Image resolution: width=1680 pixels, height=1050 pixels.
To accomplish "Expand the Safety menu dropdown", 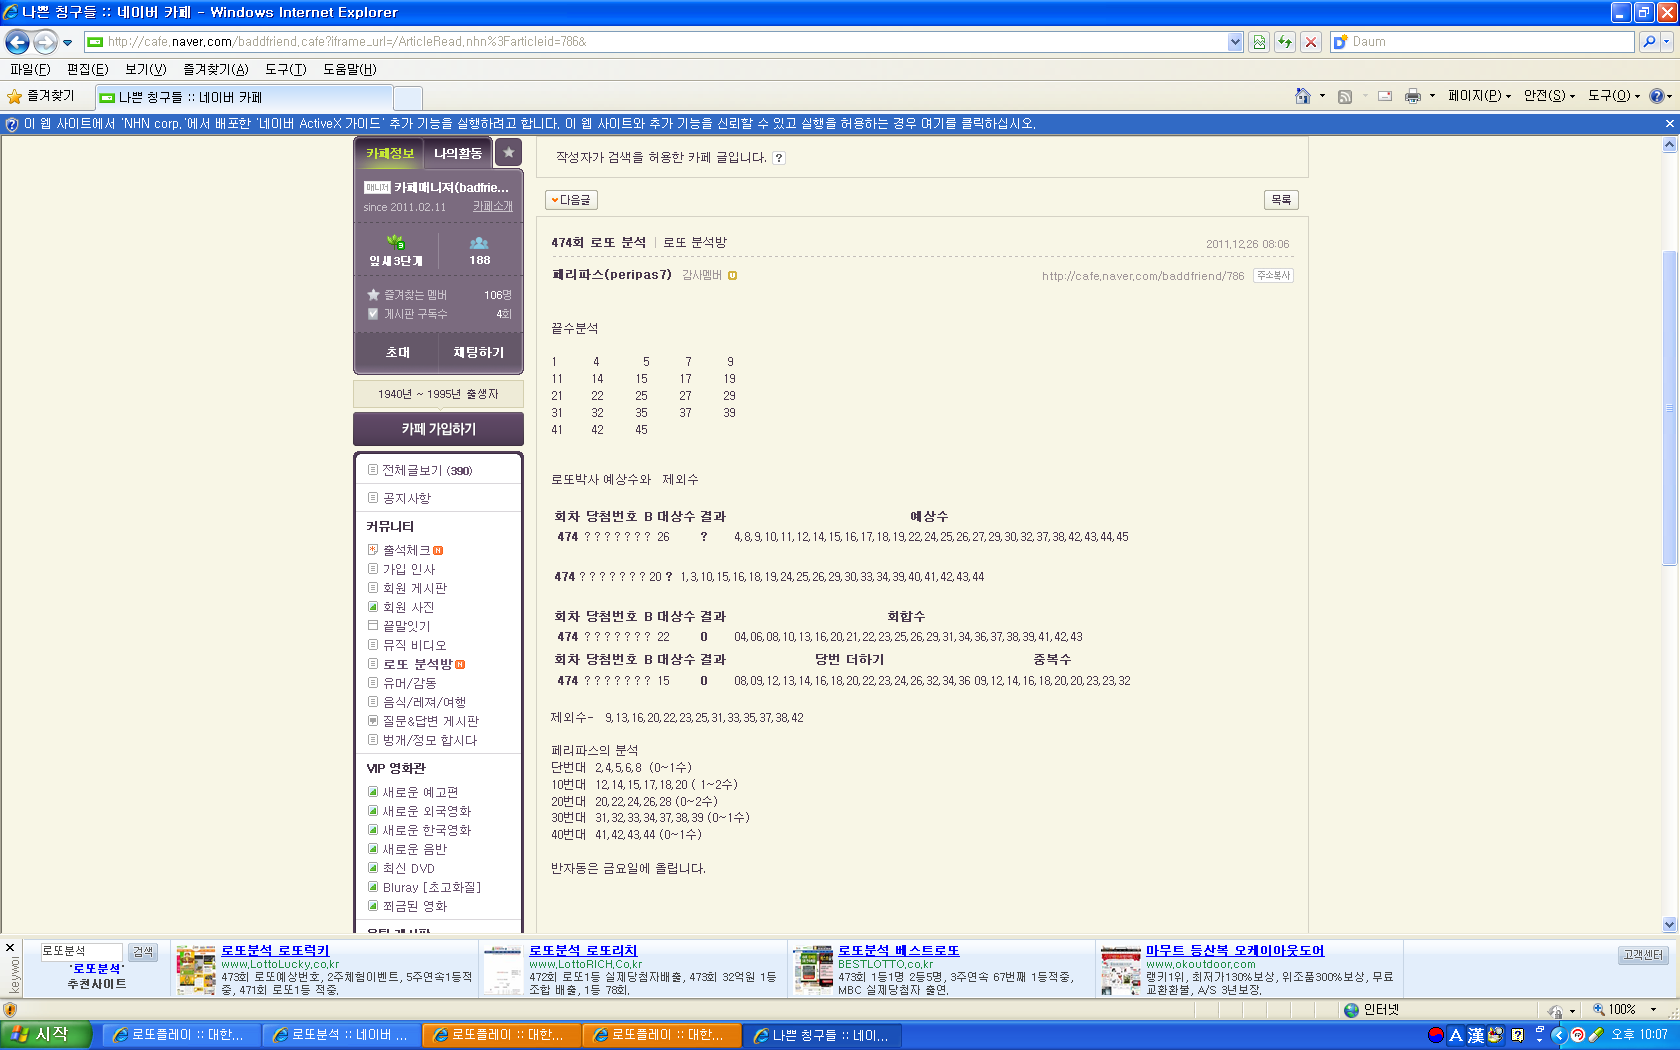I will [1548, 96].
